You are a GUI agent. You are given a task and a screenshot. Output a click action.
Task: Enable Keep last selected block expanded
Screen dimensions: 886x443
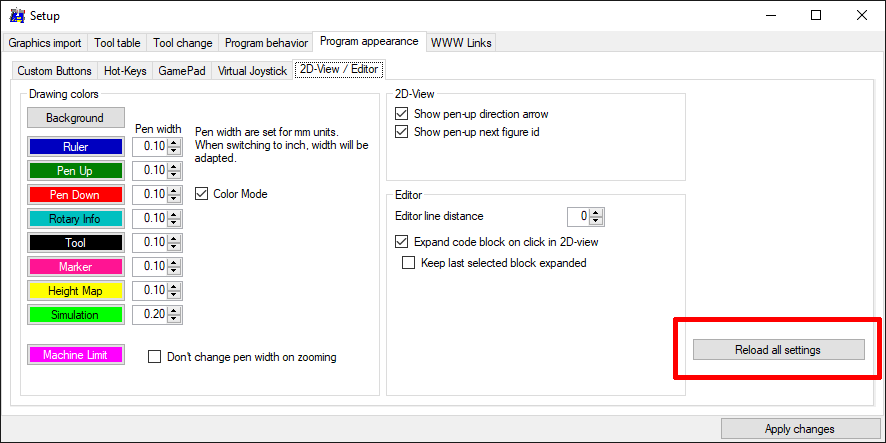click(x=408, y=263)
